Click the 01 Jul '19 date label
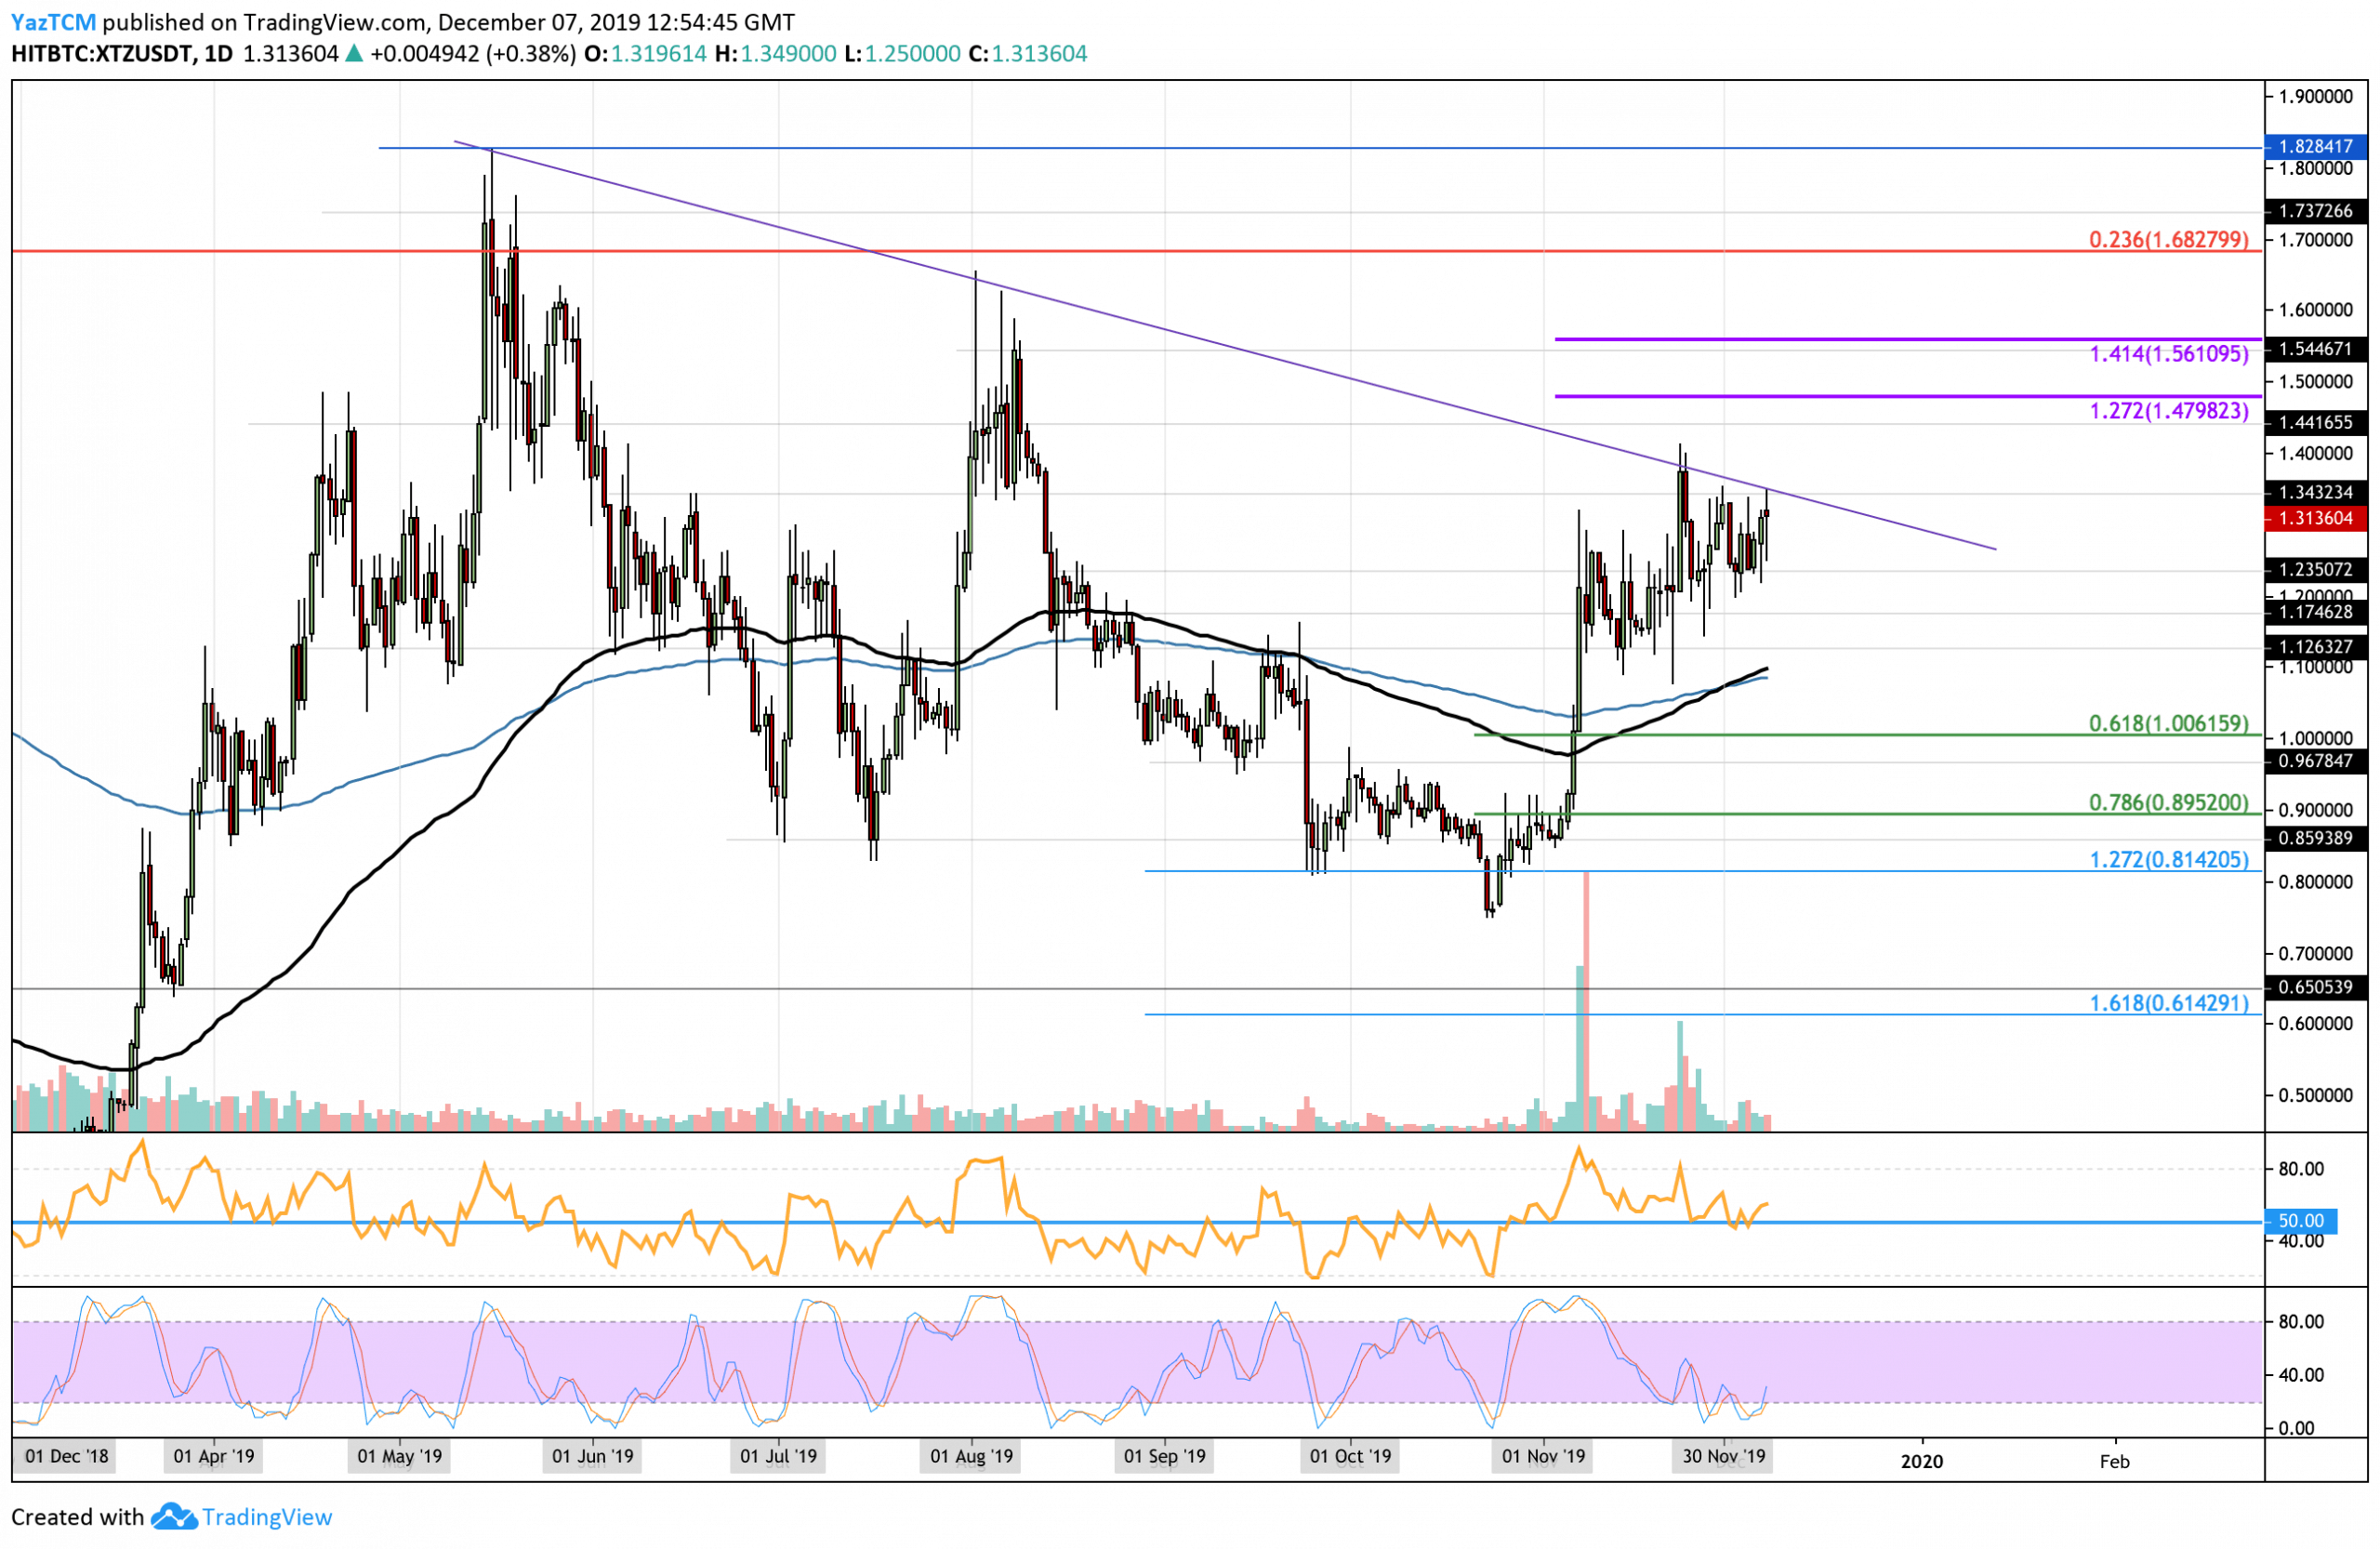 pyautogui.click(x=779, y=1456)
